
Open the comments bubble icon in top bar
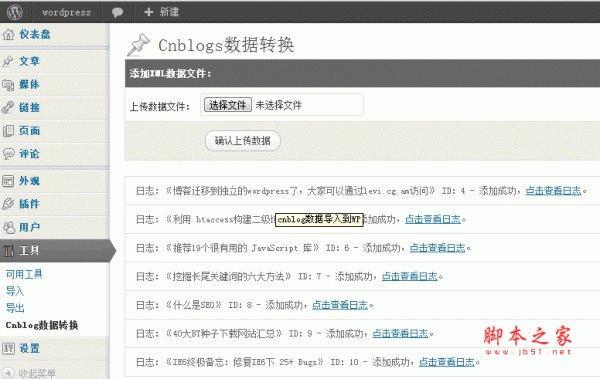pos(117,12)
